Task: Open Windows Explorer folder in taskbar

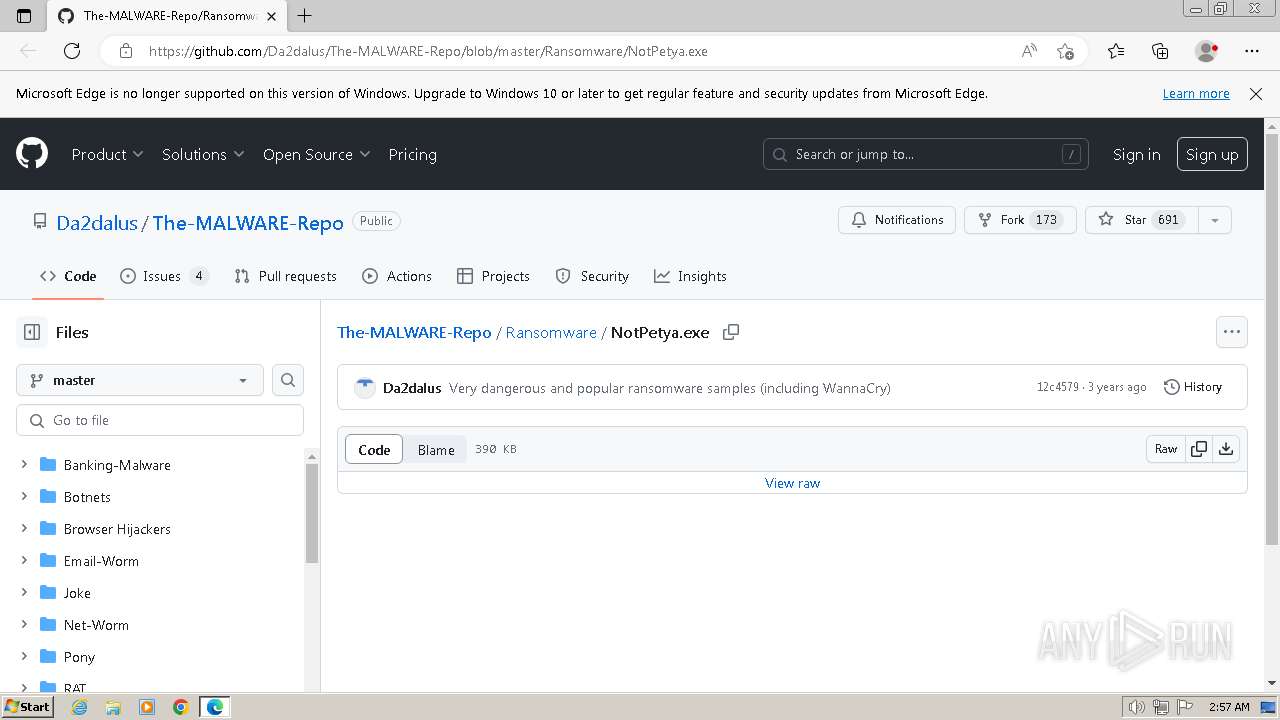Action: 113,707
